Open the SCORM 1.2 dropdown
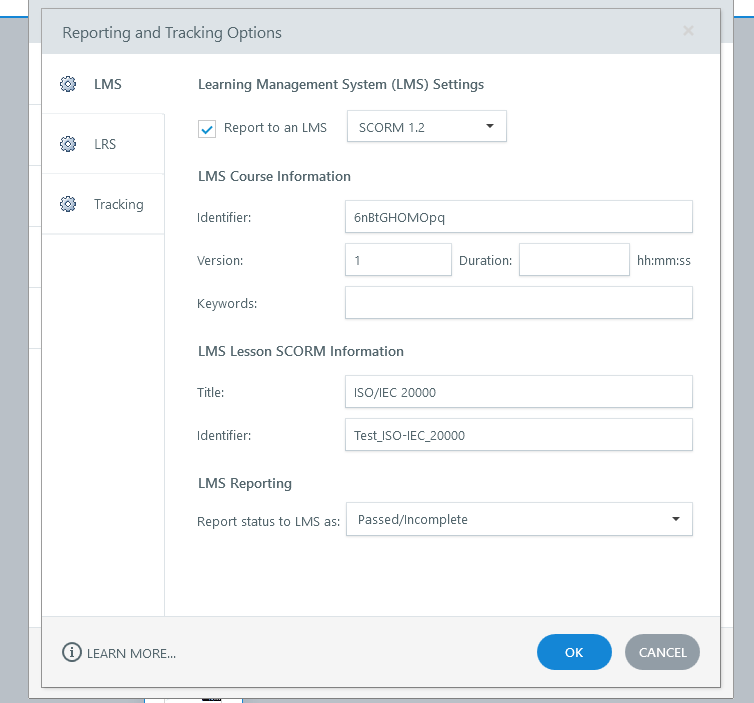 (427, 126)
